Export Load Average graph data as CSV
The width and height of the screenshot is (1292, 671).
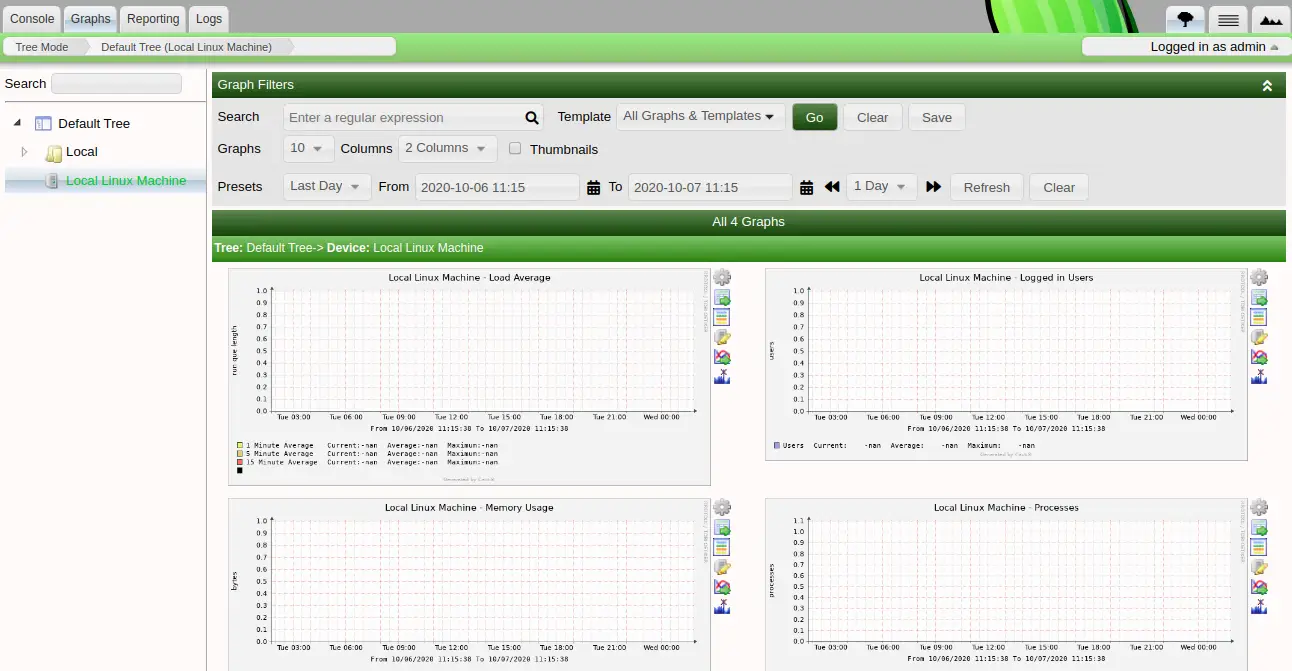pos(722,298)
